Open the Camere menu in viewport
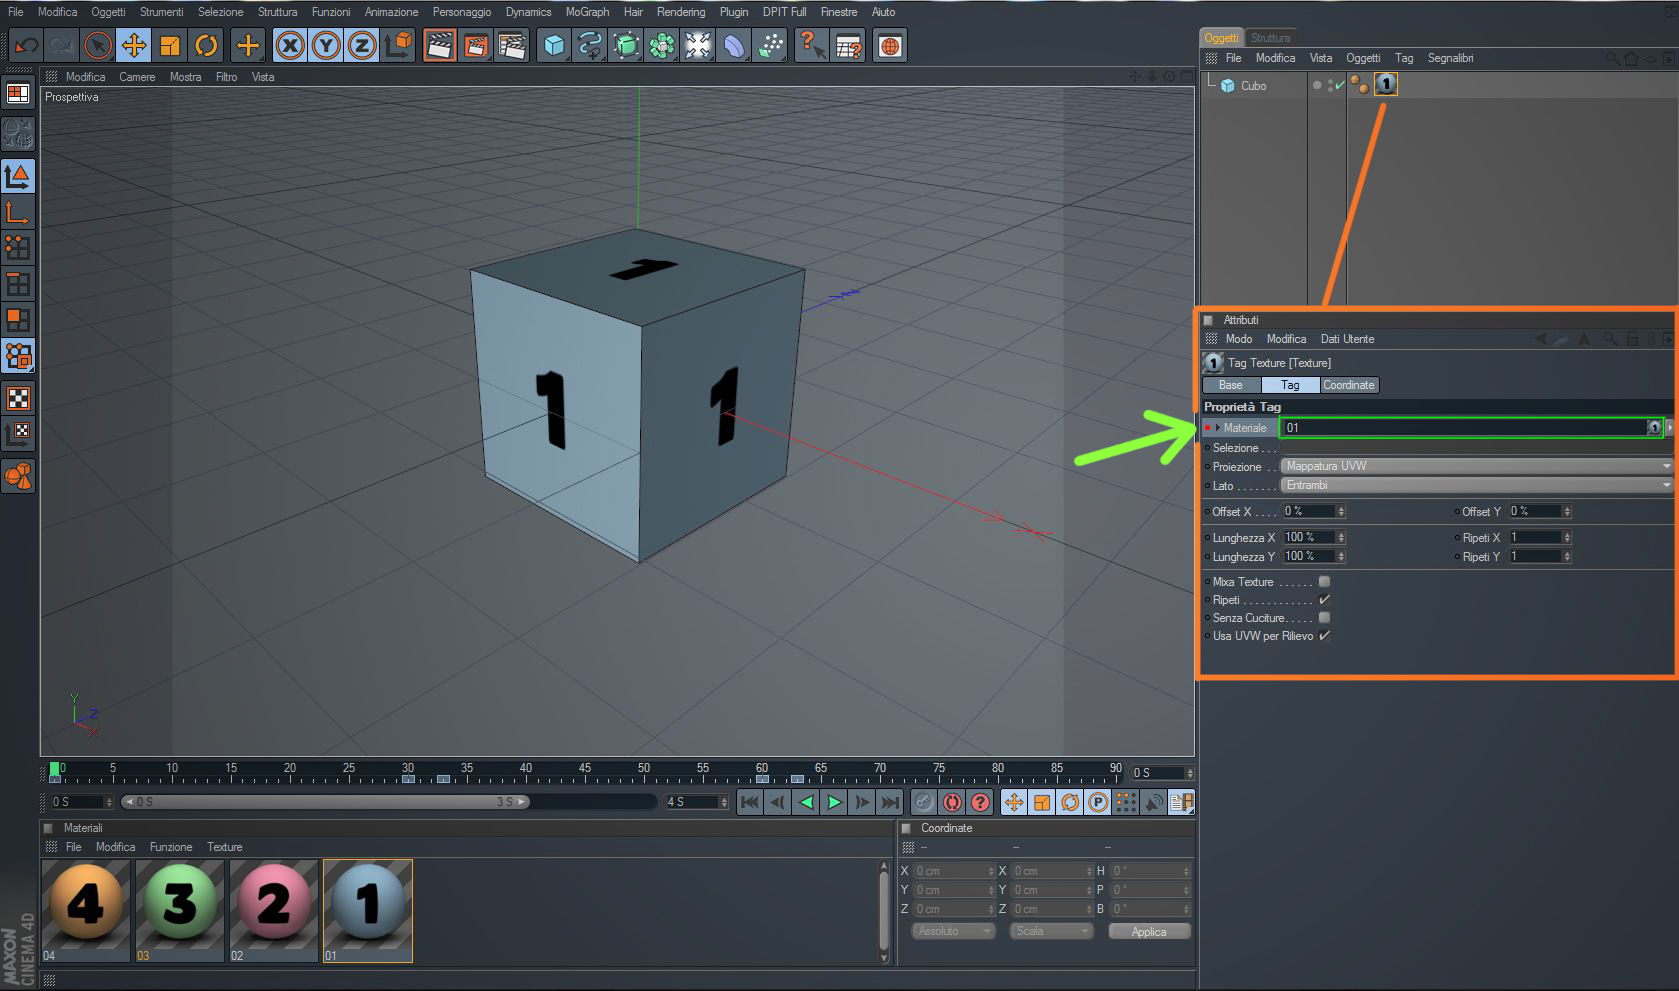 [x=137, y=77]
